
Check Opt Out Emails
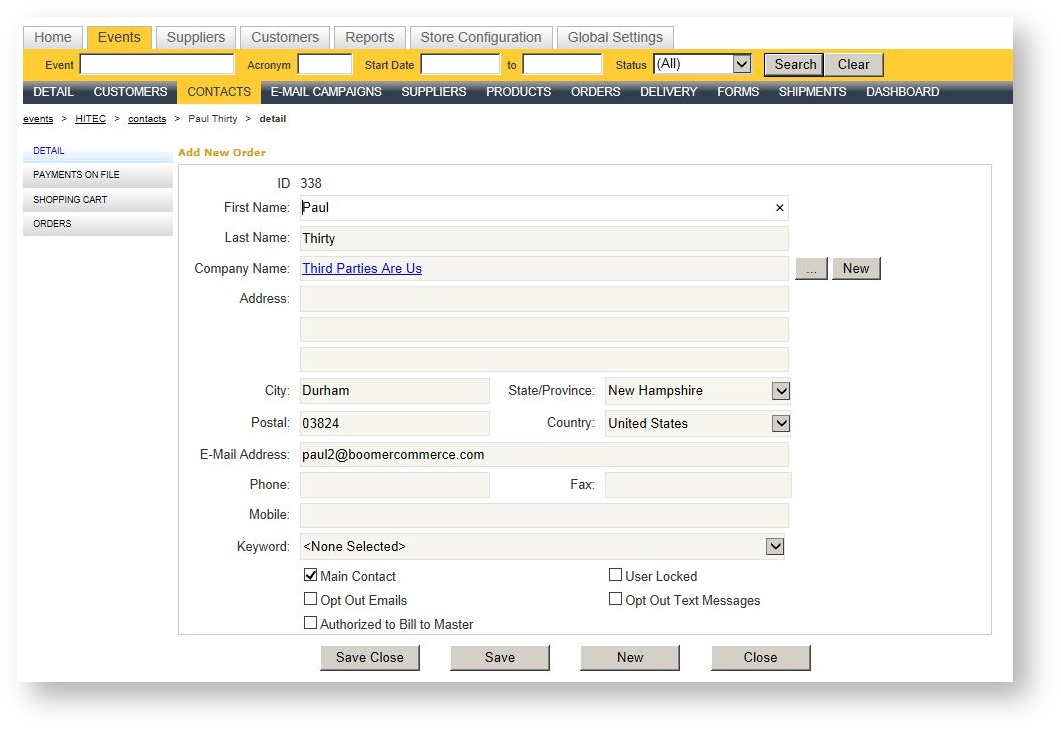(311, 598)
